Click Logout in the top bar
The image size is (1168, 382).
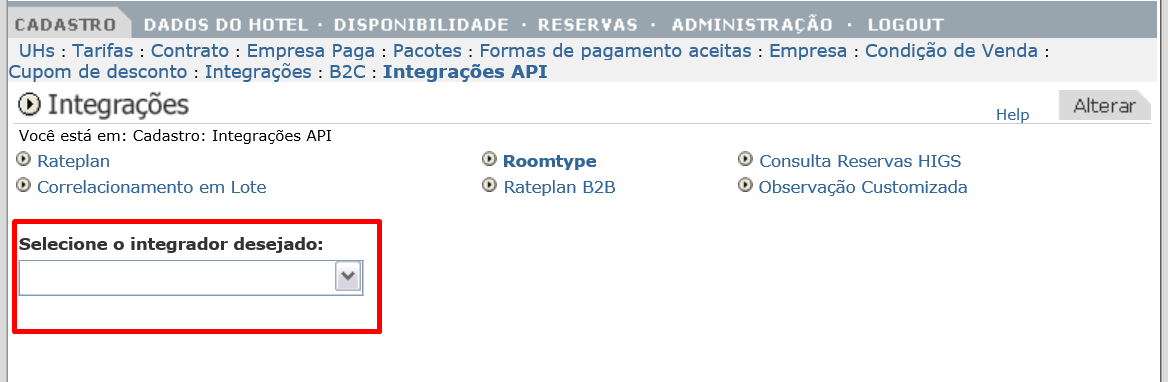(x=905, y=25)
